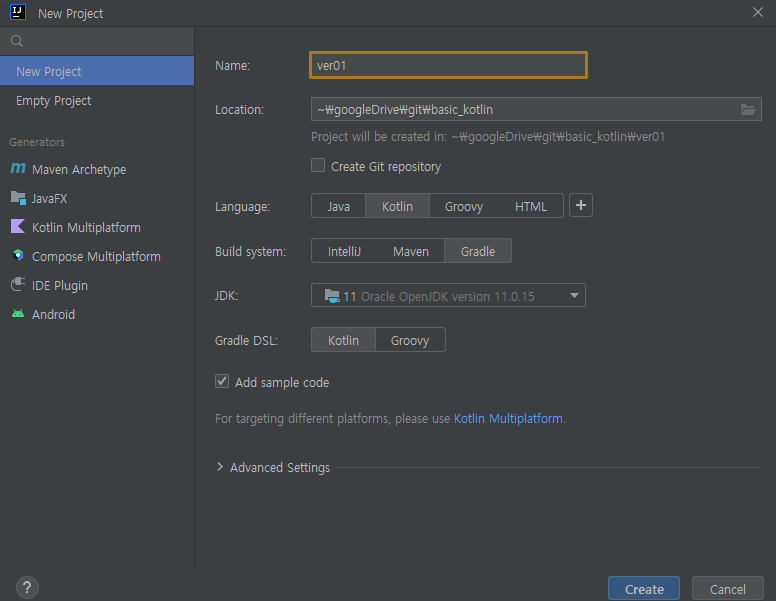Click the browse folder icon in Location field
Screen dimensions: 776x601
[x=748, y=109]
